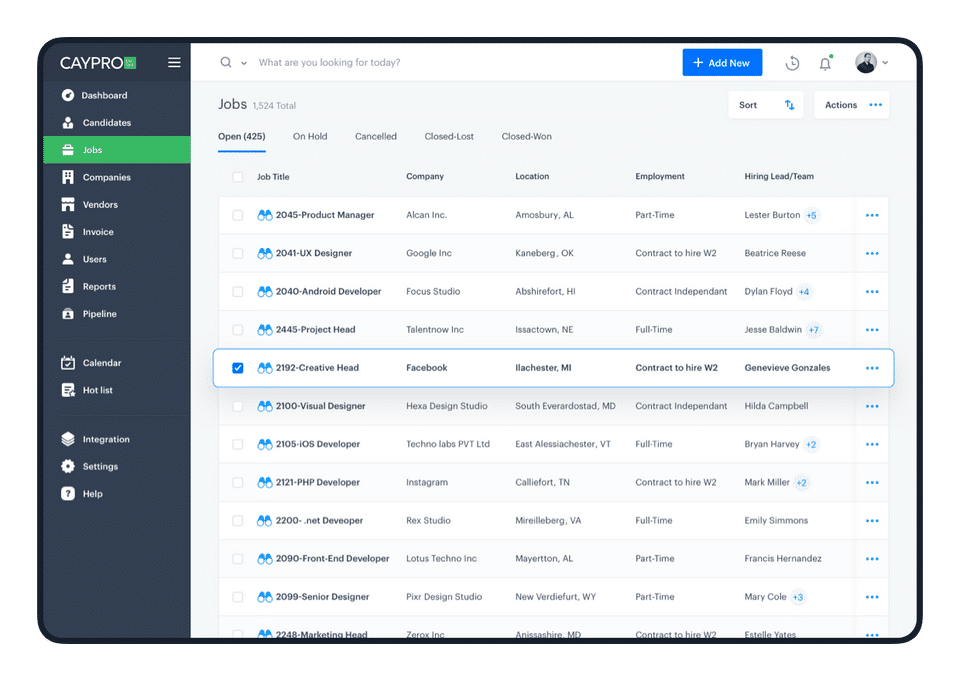Click binoculars icon beside 2200- .net Deveoper
This screenshot has width=960, height=681.
pyautogui.click(x=264, y=521)
